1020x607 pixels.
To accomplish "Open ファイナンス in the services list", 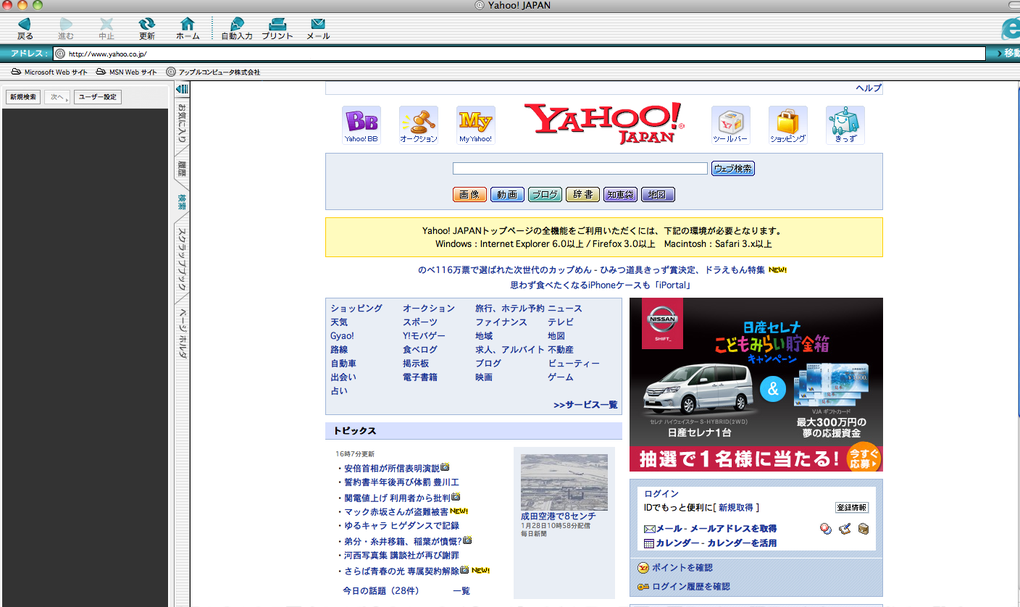I will [500, 322].
